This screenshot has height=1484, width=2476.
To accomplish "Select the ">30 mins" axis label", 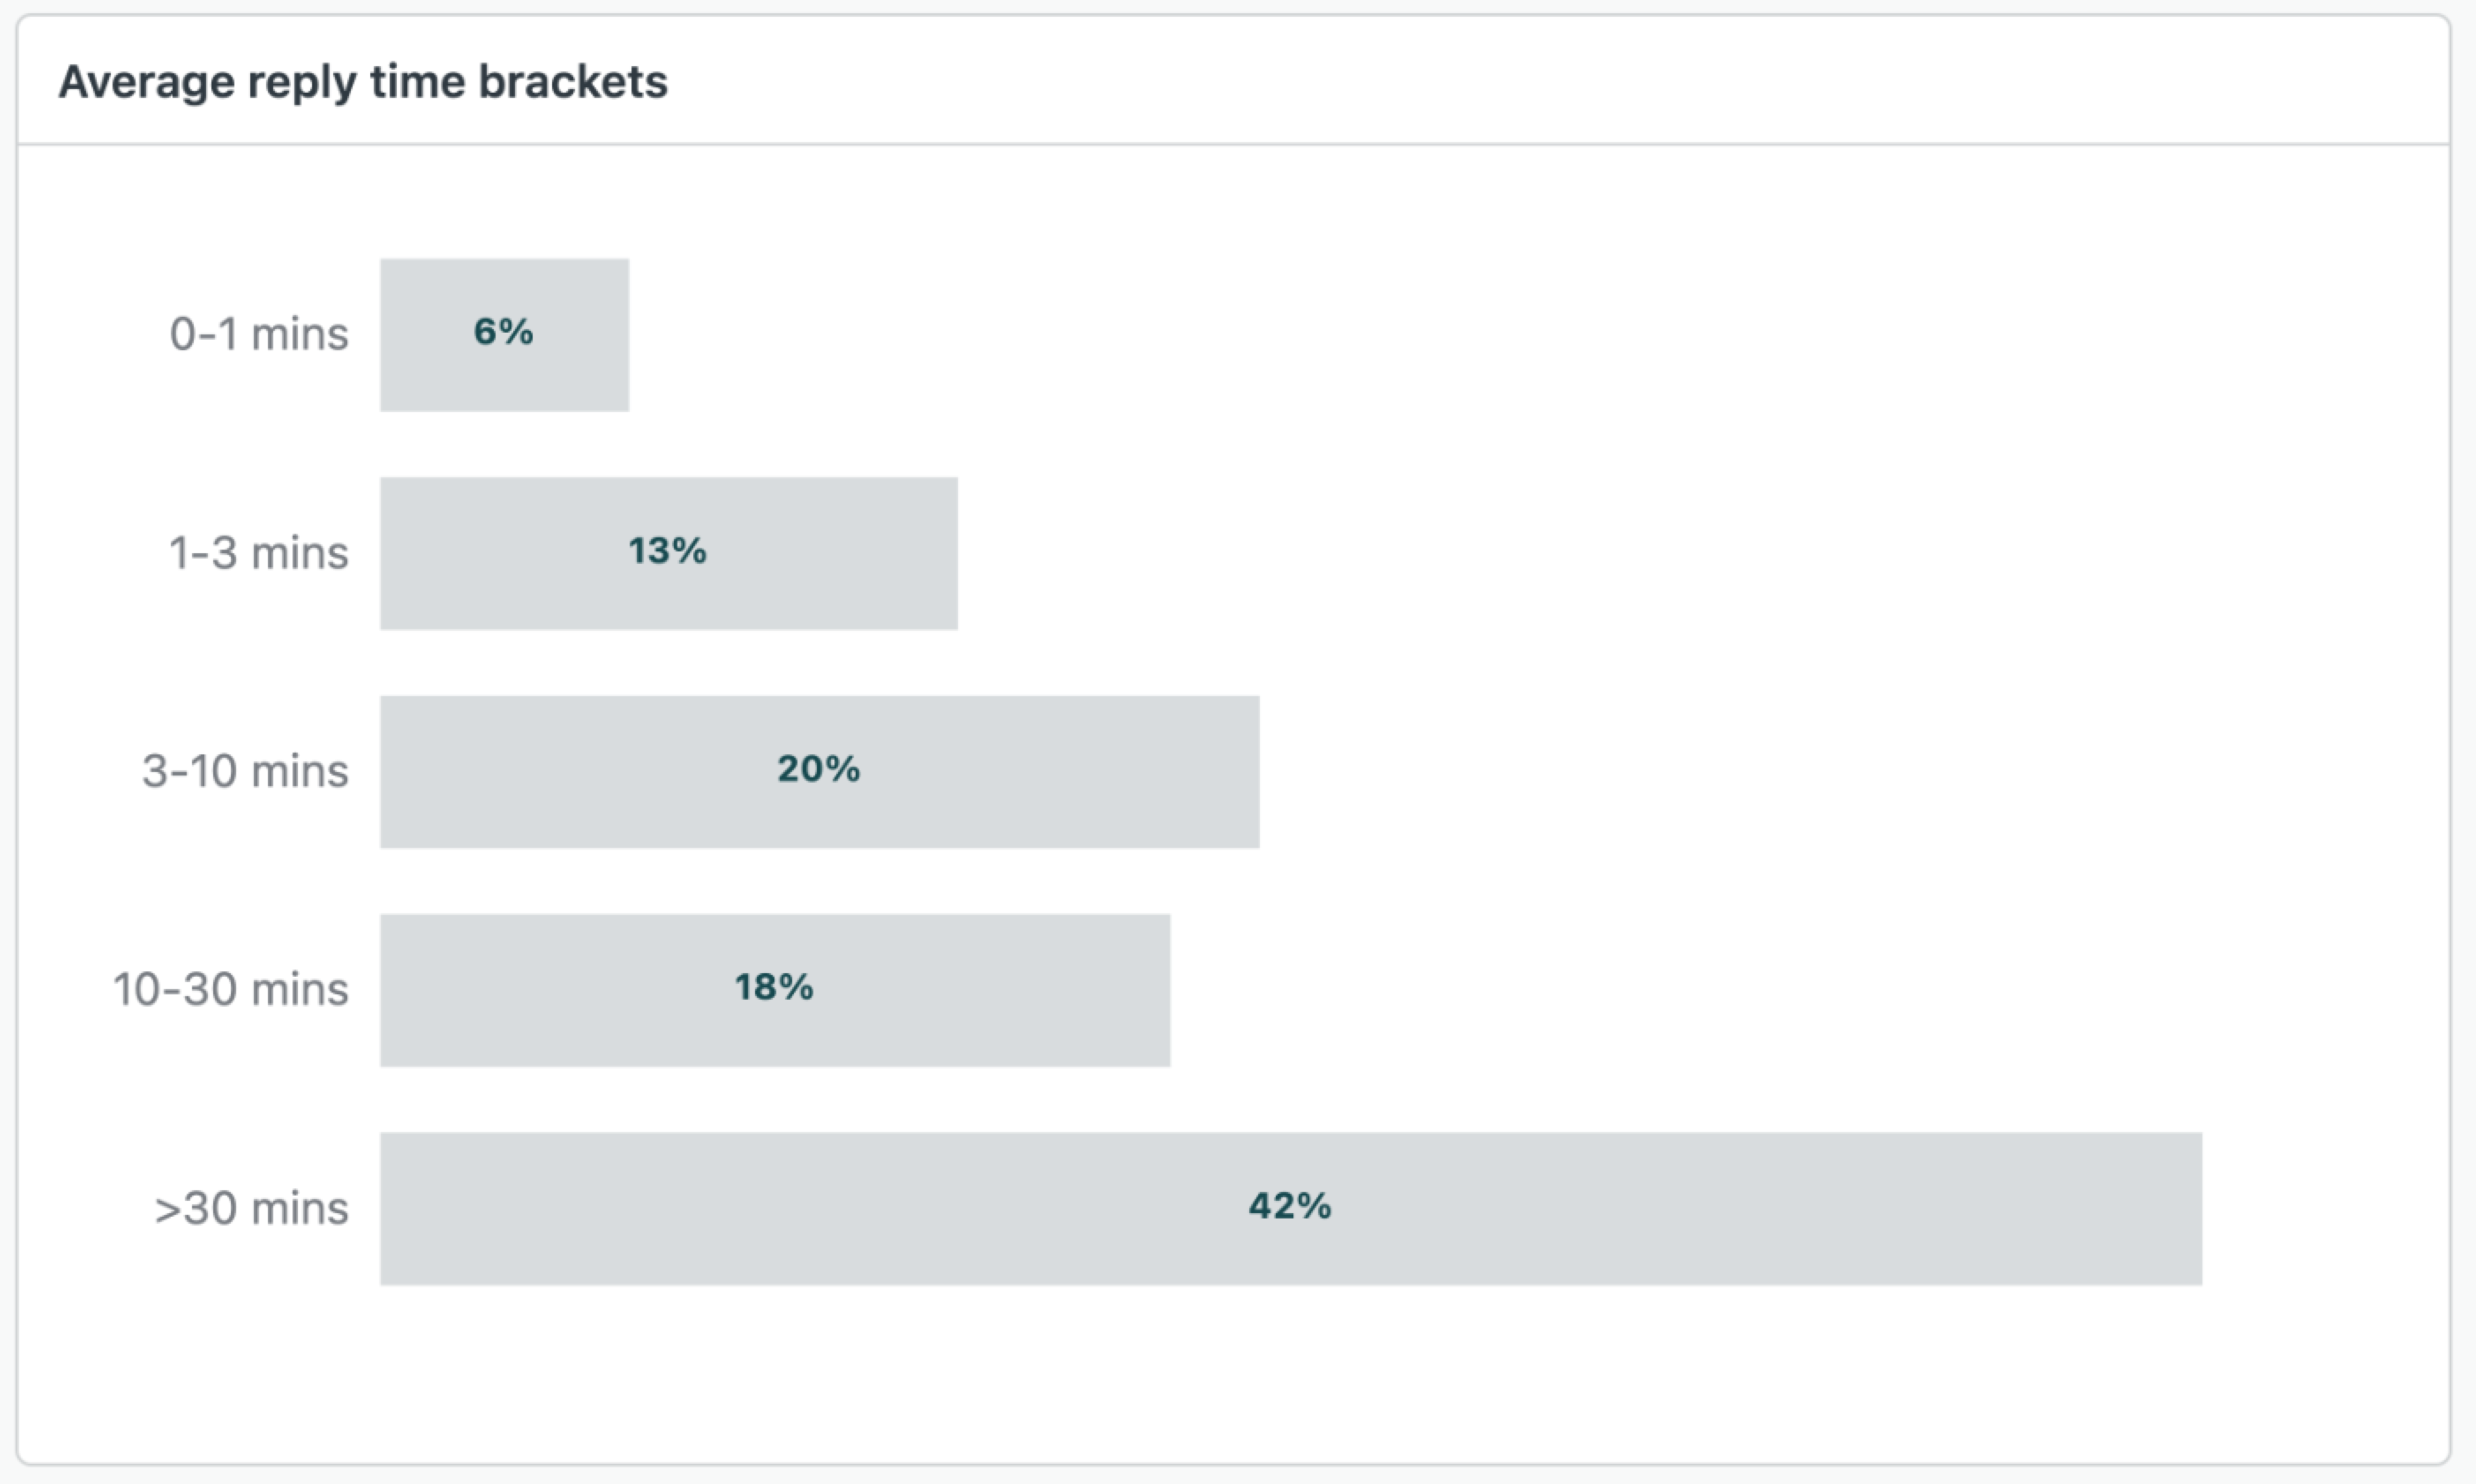I will coord(252,1208).
